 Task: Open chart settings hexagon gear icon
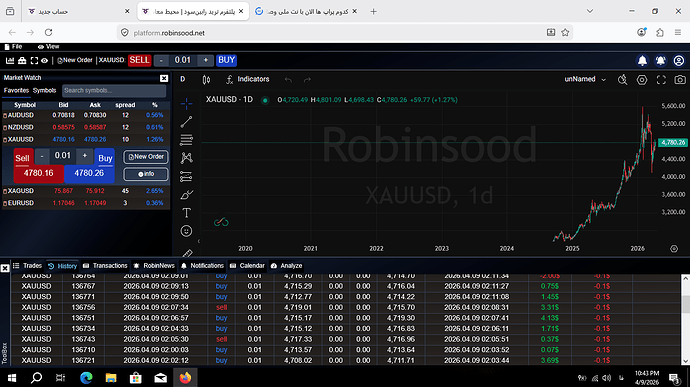coord(642,80)
